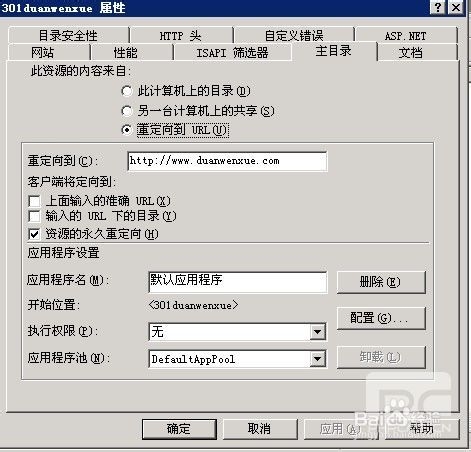Uncheck 资源的永久重定向 checkbox
471x452 pixels.
click(34, 234)
